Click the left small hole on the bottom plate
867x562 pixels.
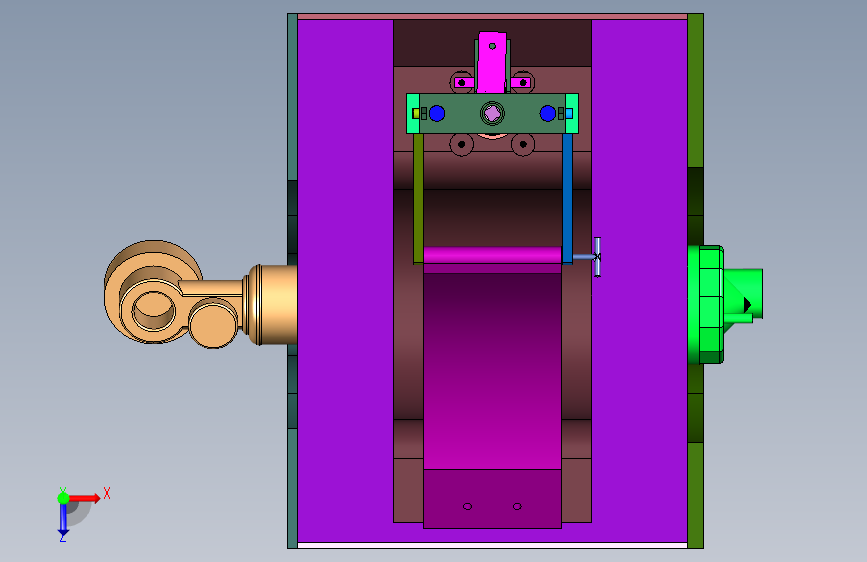pos(467,506)
